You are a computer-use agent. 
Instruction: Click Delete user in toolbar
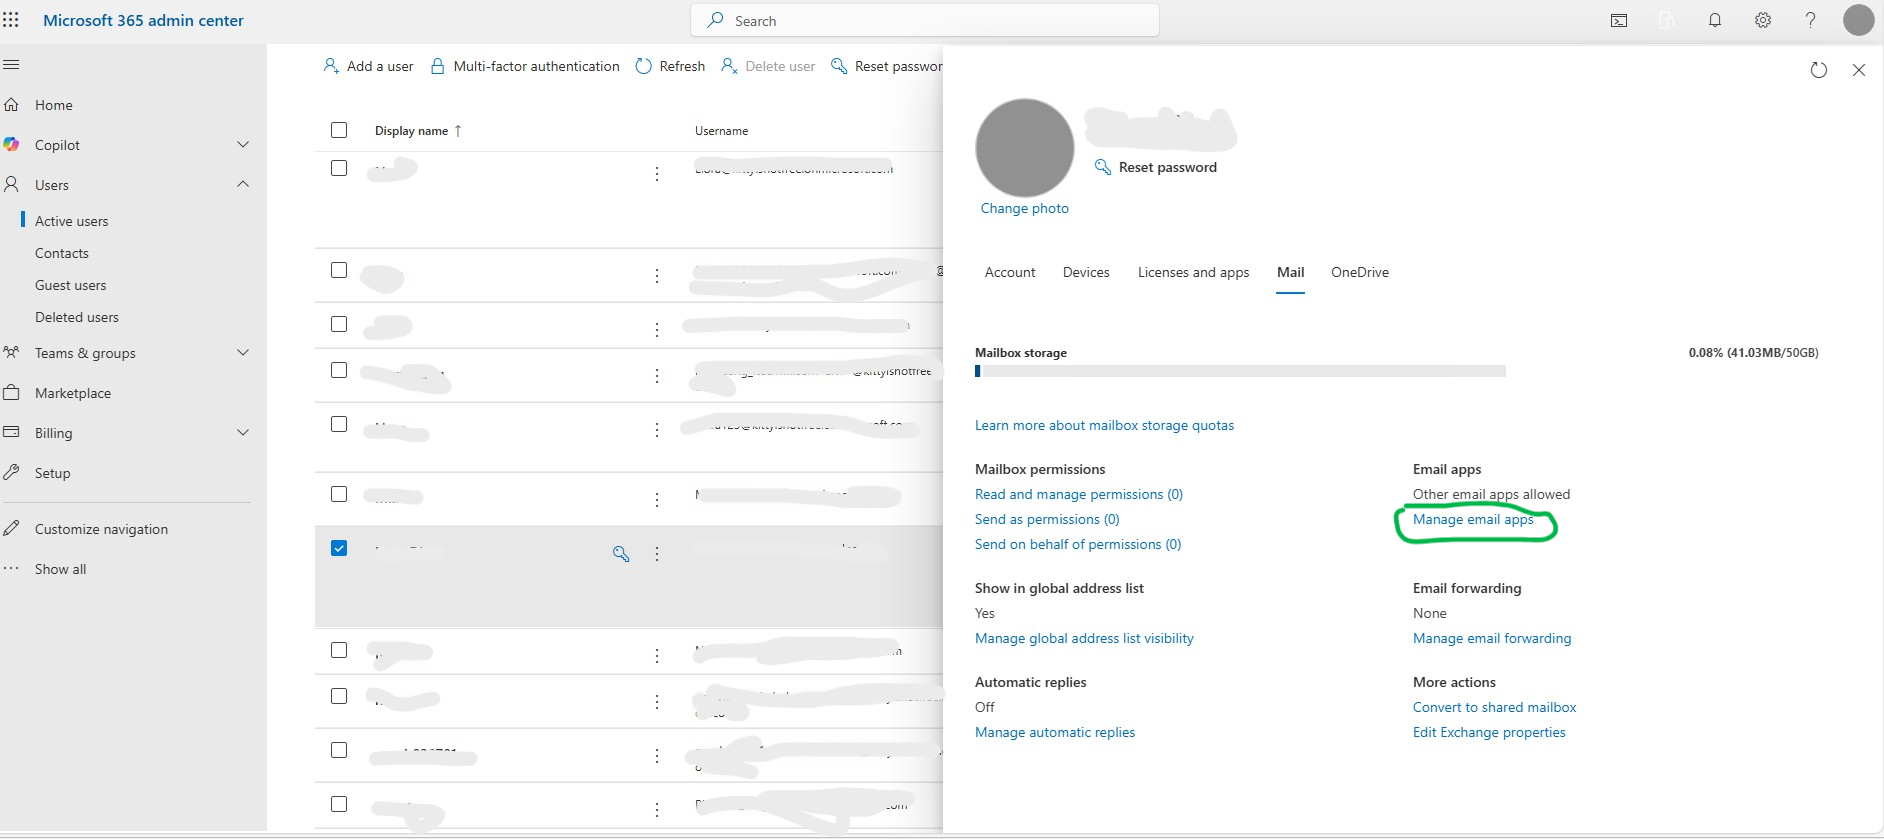click(x=768, y=66)
